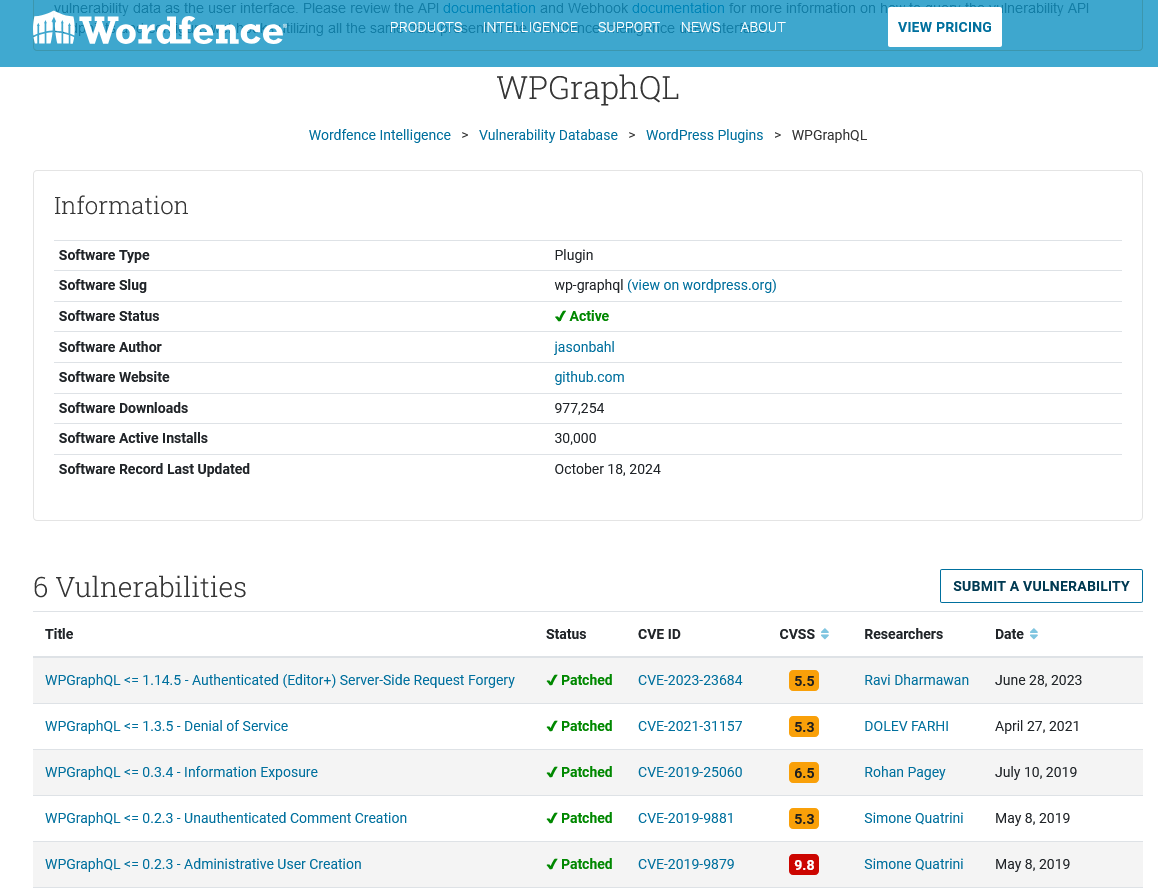Open view on wordpress.org link
This screenshot has width=1158, height=894.
(702, 286)
